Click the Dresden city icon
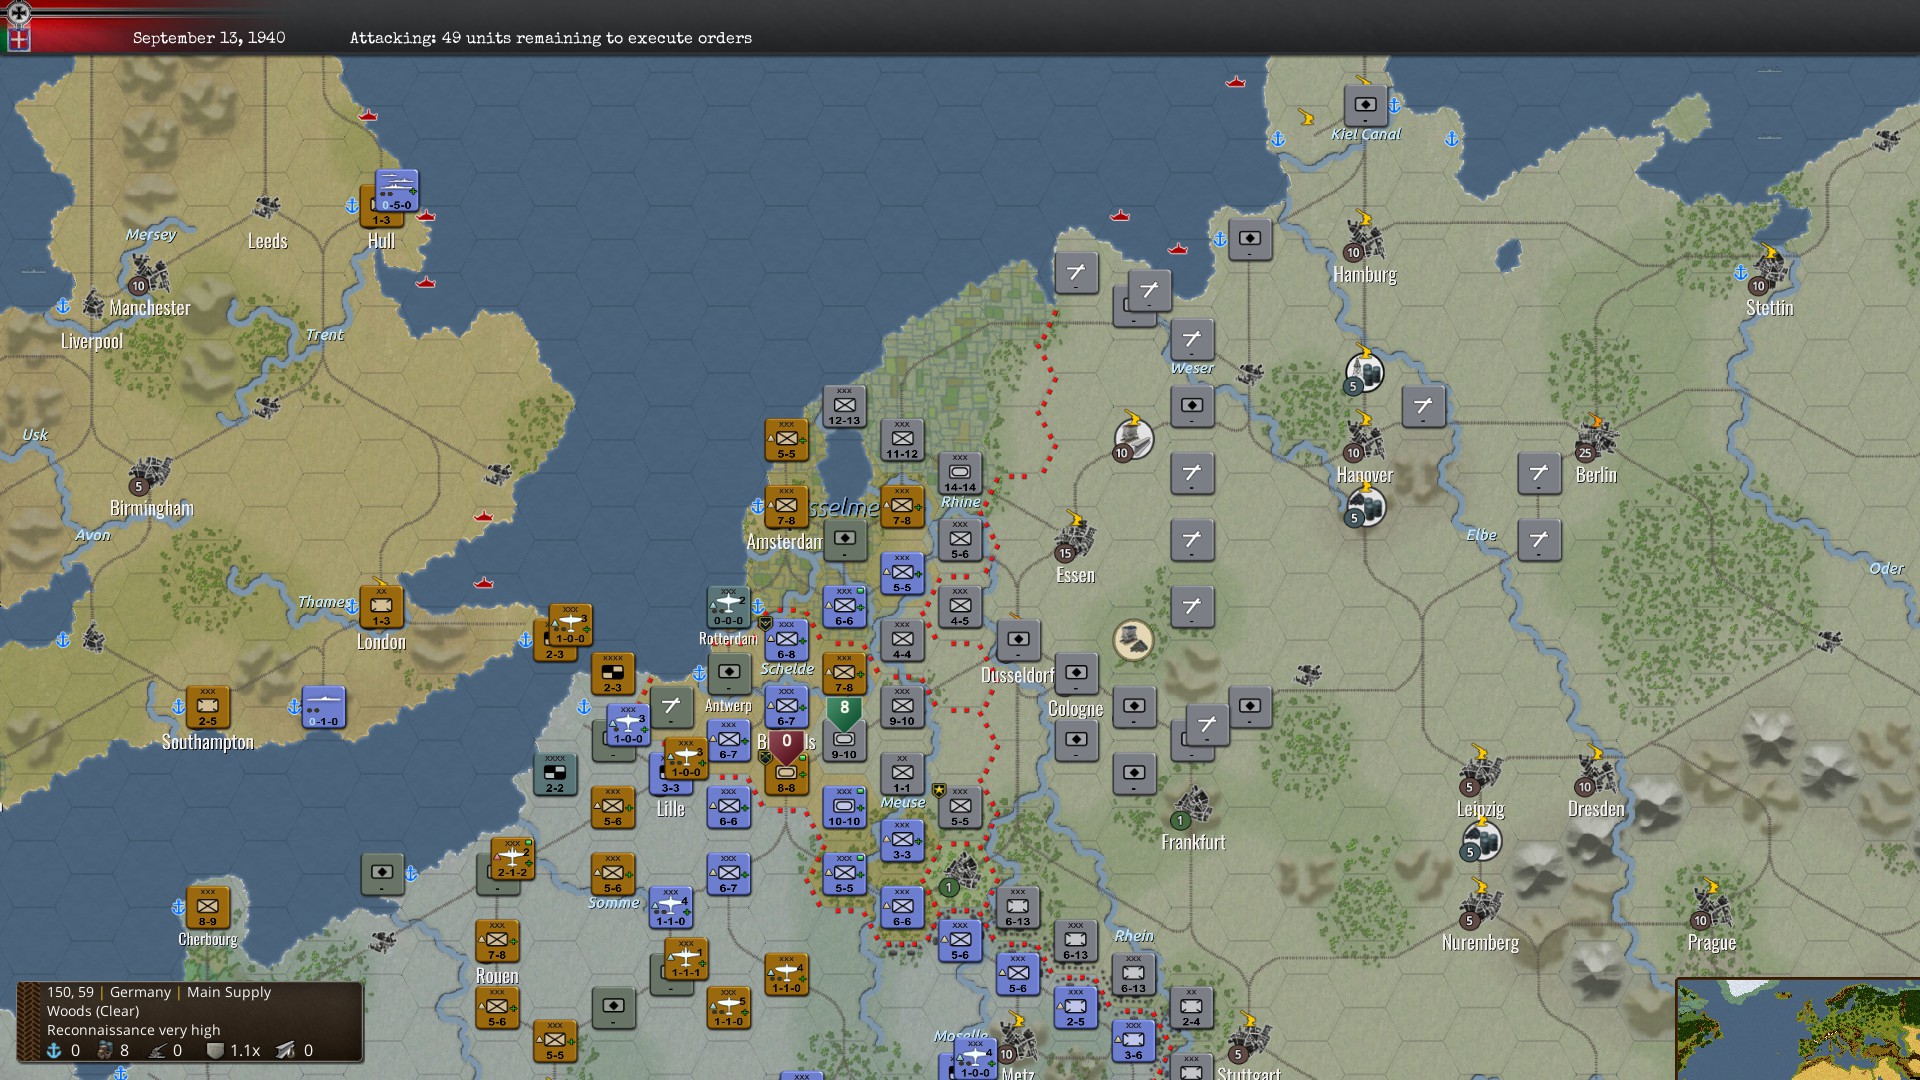 tap(1596, 774)
